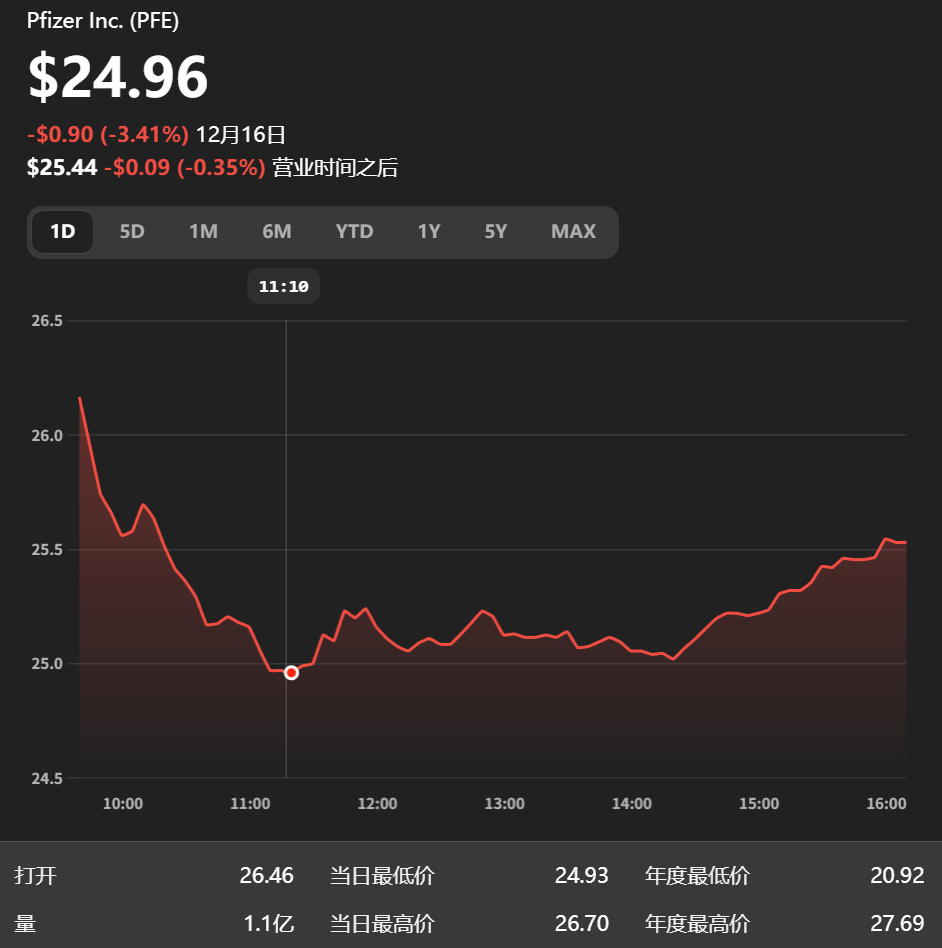The width and height of the screenshot is (942, 948).
Task: Click the Pfizer Inc. (PFE) ticker title
Action: click(101, 20)
